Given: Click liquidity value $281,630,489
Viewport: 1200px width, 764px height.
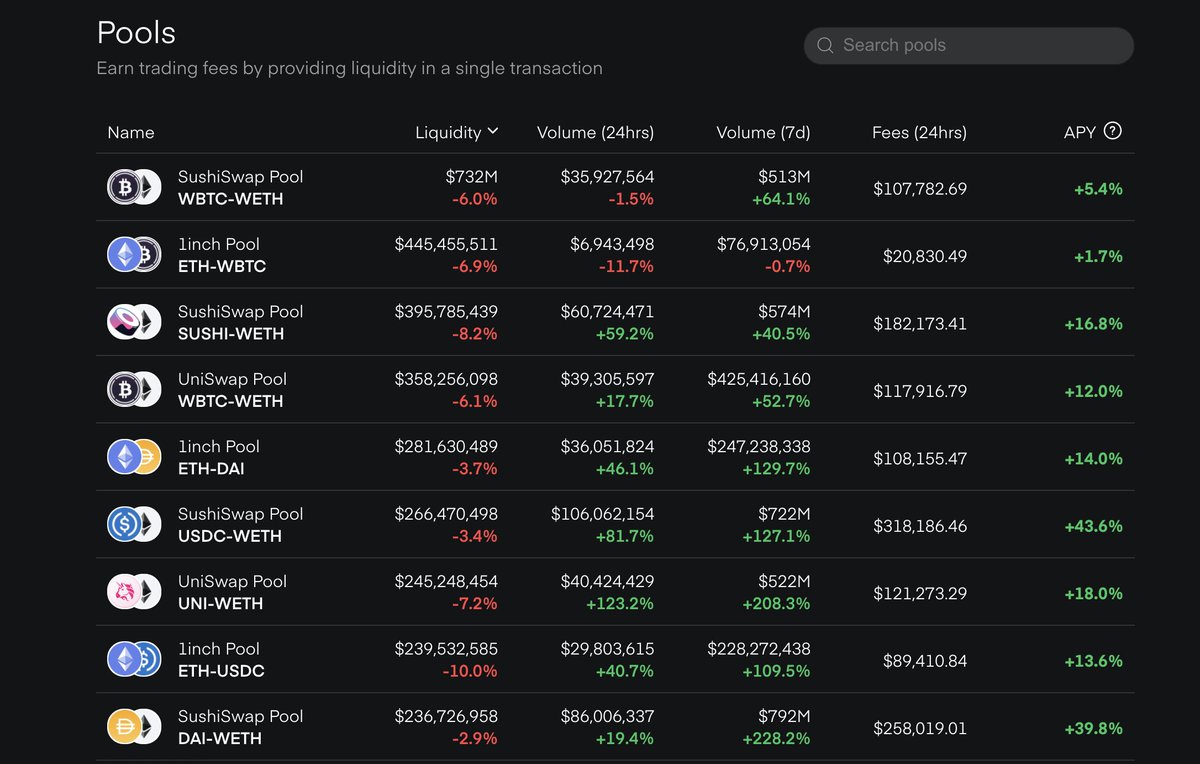Looking at the screenshot, I should tap(446, 447).
